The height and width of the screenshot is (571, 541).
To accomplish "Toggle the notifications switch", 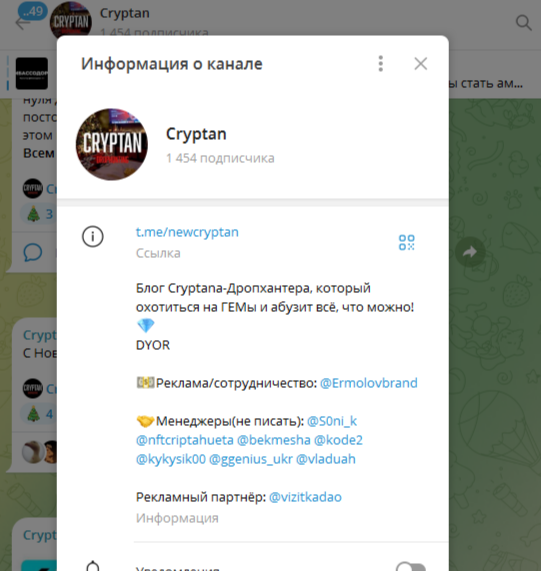I will click(411, 567).
